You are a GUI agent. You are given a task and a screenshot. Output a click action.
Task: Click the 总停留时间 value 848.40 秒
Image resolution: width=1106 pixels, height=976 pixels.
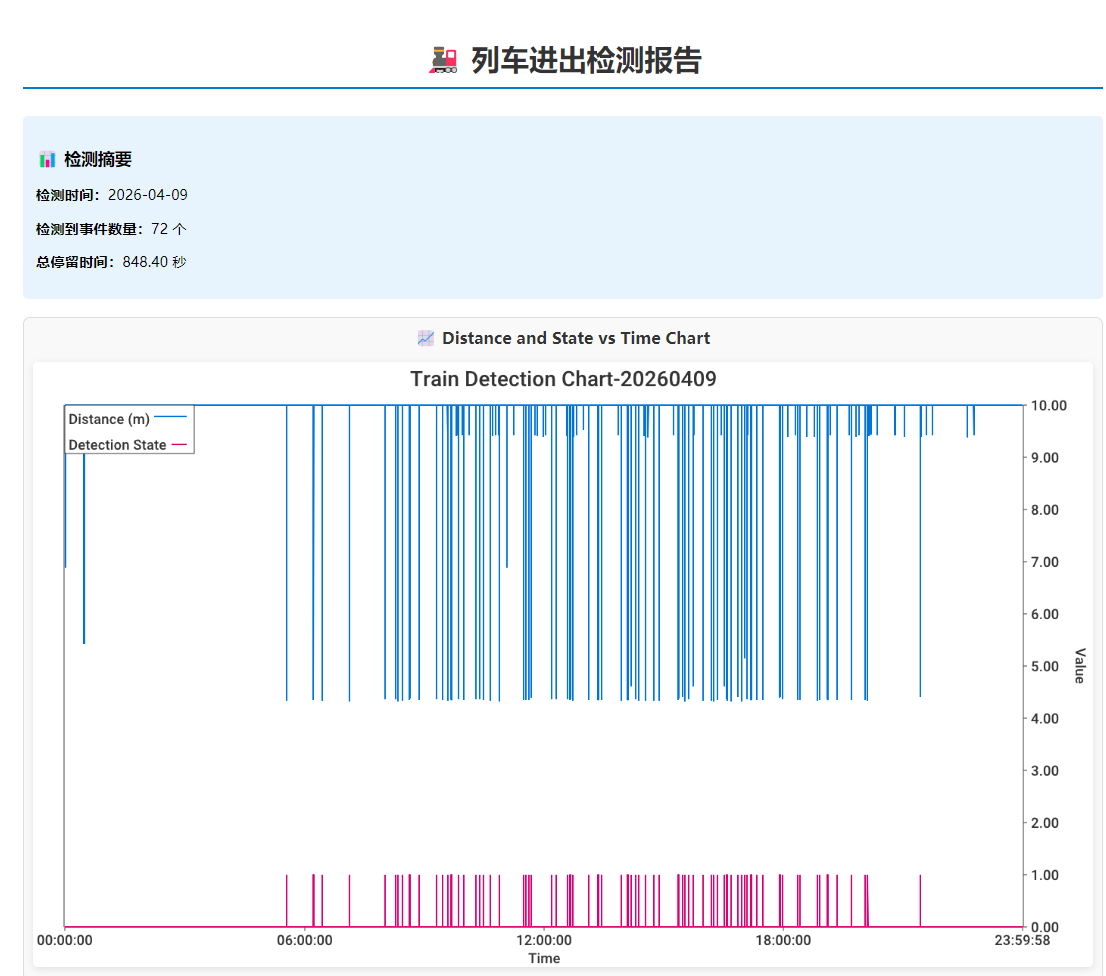[x=154, y=262]
